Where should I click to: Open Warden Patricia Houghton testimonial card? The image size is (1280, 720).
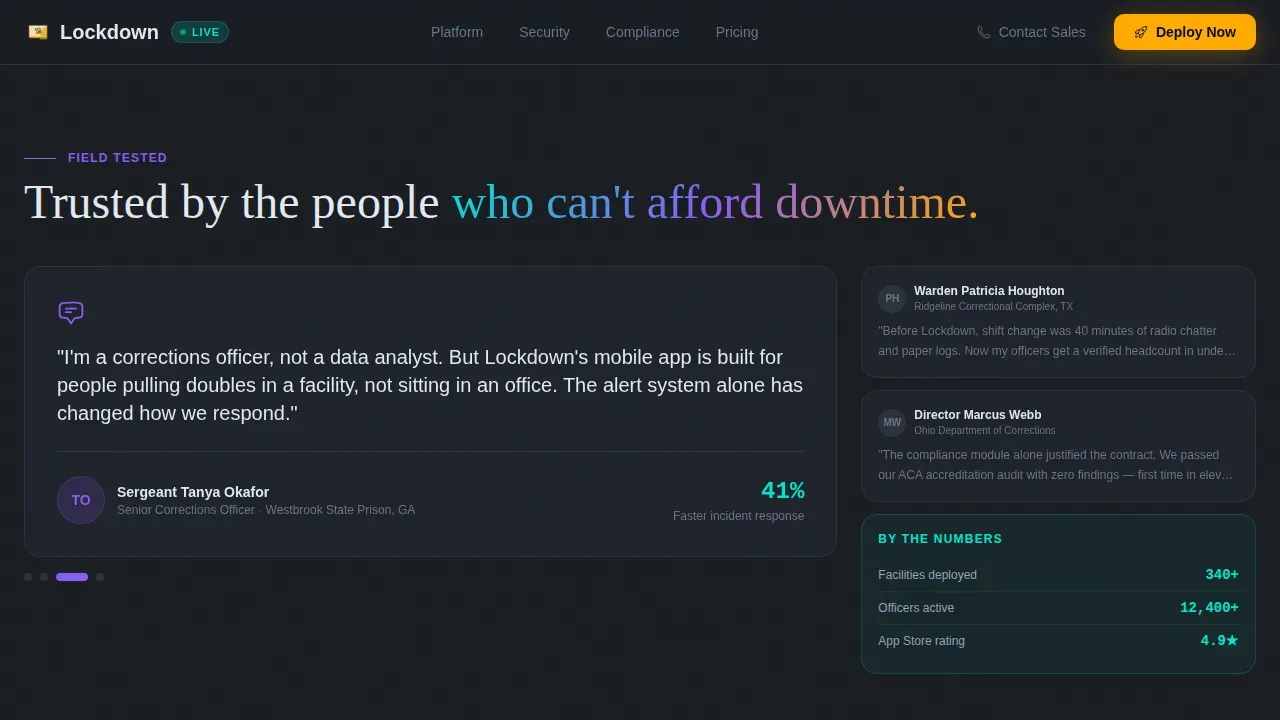click(x=1058, y=322)
